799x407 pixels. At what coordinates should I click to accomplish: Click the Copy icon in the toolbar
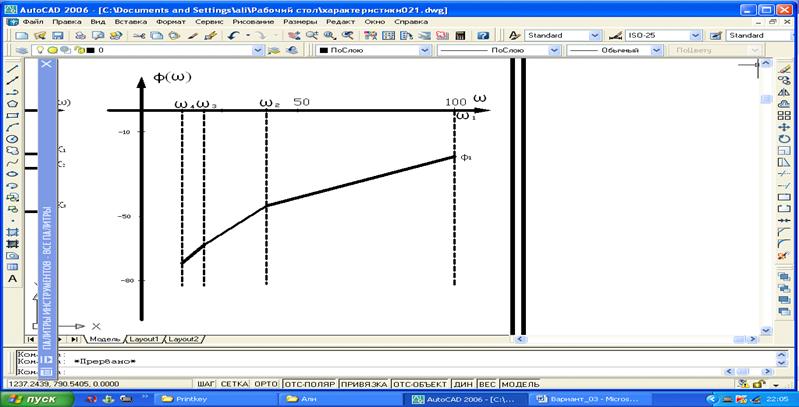[157, 36]
